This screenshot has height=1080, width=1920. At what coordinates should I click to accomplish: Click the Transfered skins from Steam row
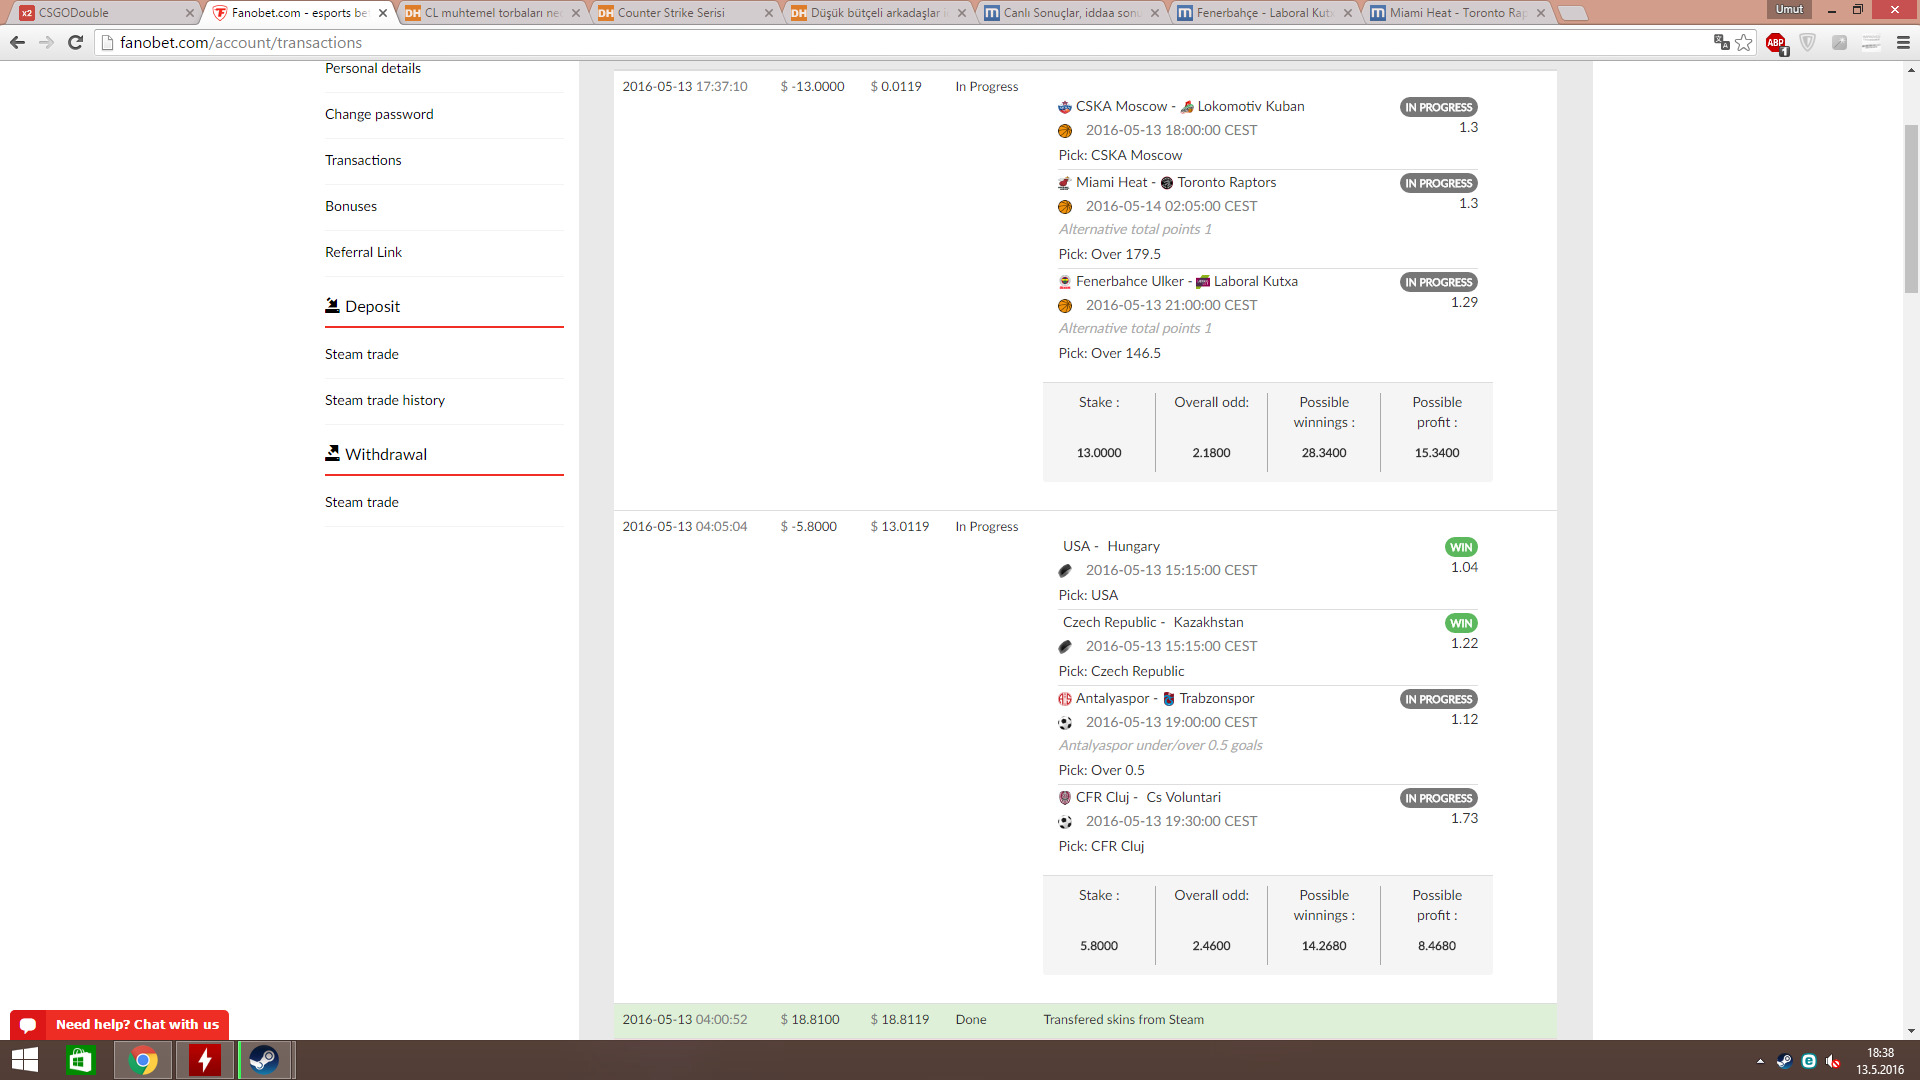point(1085,1020)
